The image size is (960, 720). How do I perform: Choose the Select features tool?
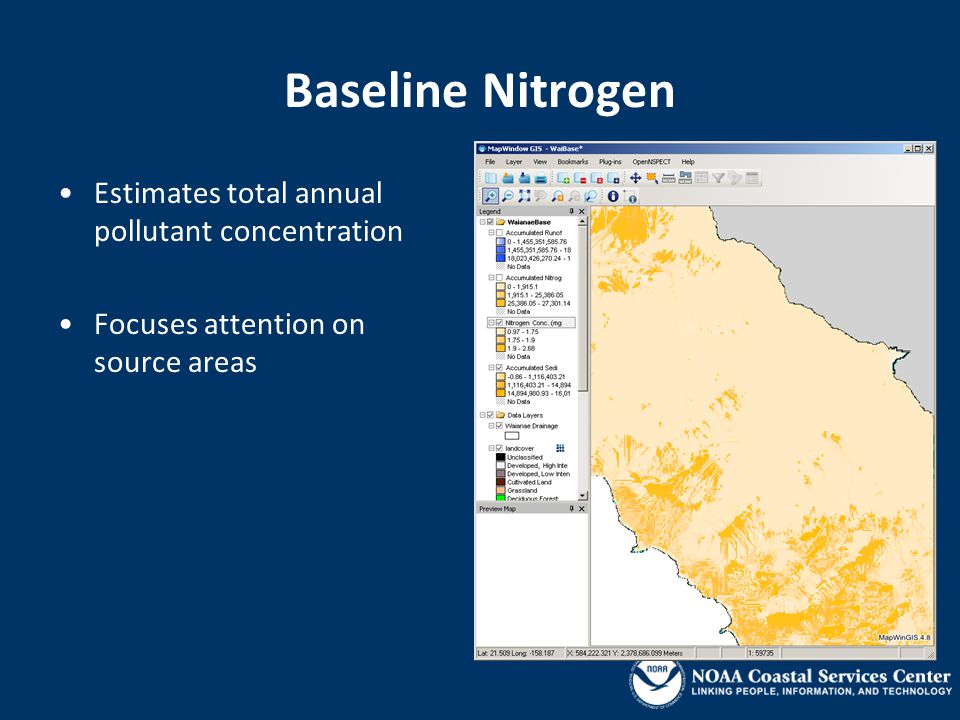652,178
